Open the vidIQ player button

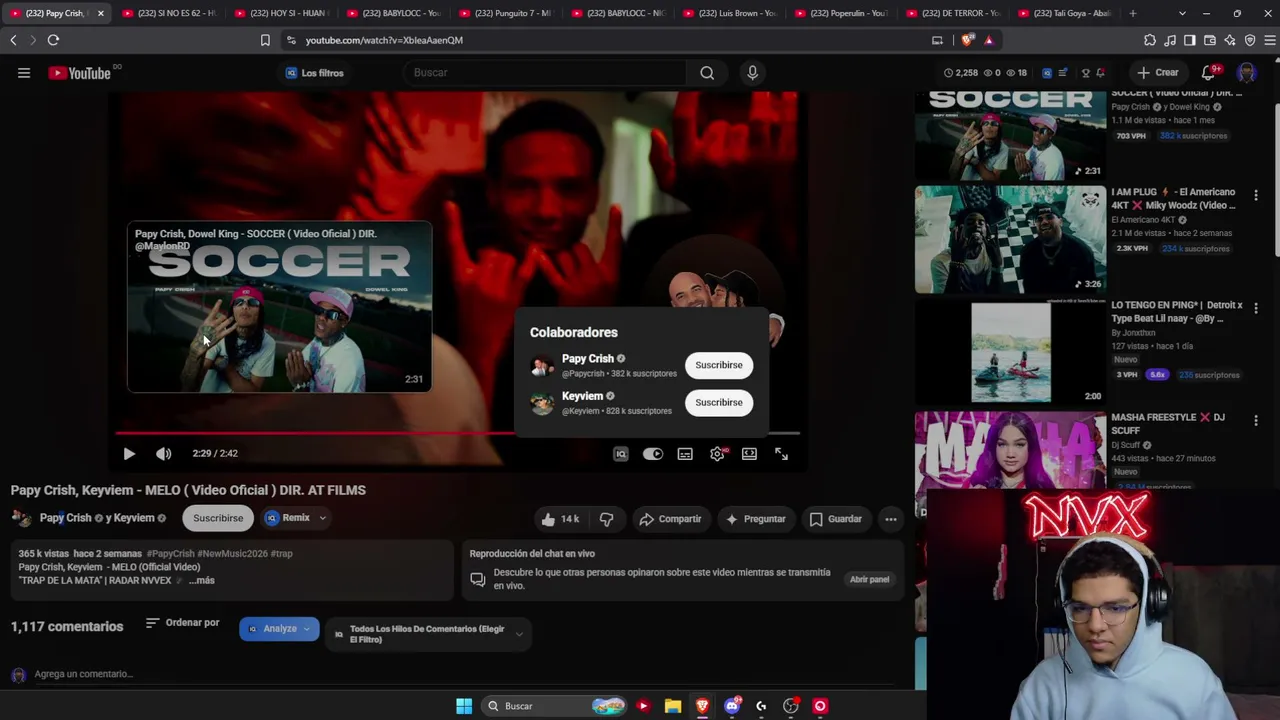pyautogui.click(x=621, y=454)
